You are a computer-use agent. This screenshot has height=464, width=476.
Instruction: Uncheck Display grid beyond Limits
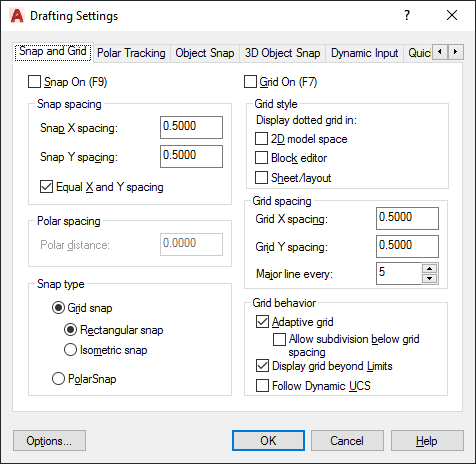262,366
